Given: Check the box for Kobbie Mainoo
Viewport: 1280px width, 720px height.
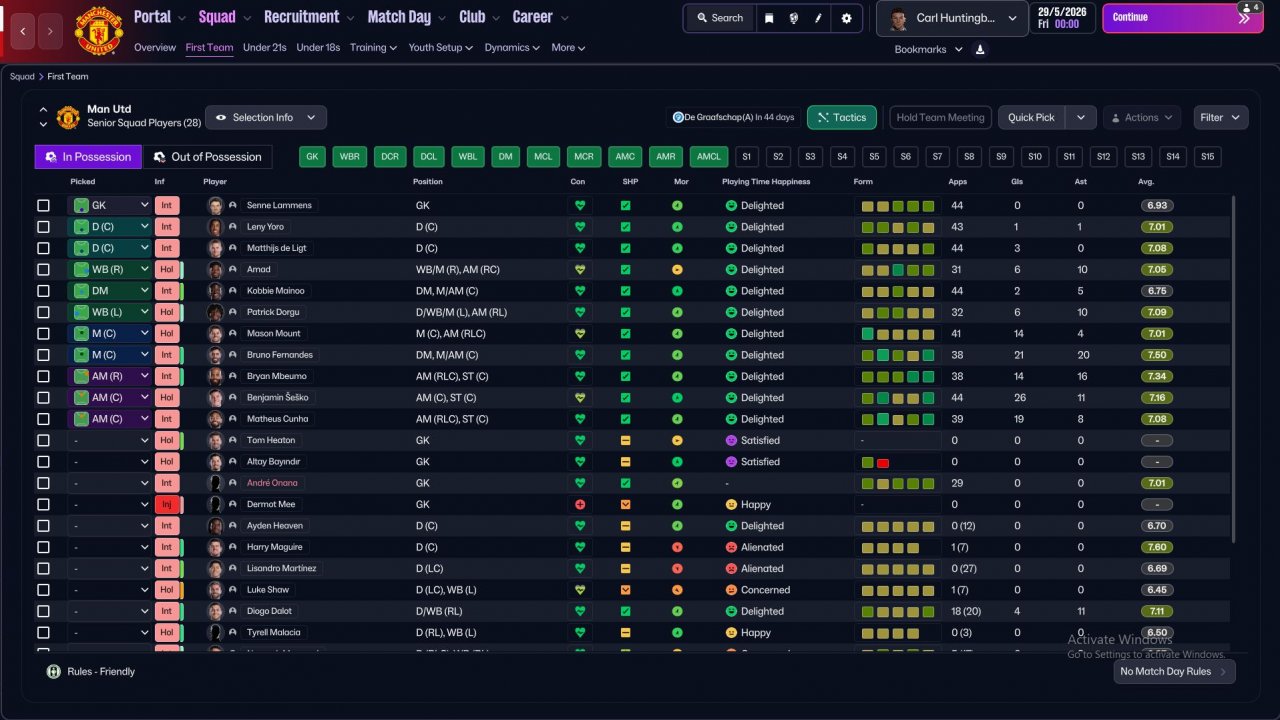Looking at the screenshot, I should point(43,291).
